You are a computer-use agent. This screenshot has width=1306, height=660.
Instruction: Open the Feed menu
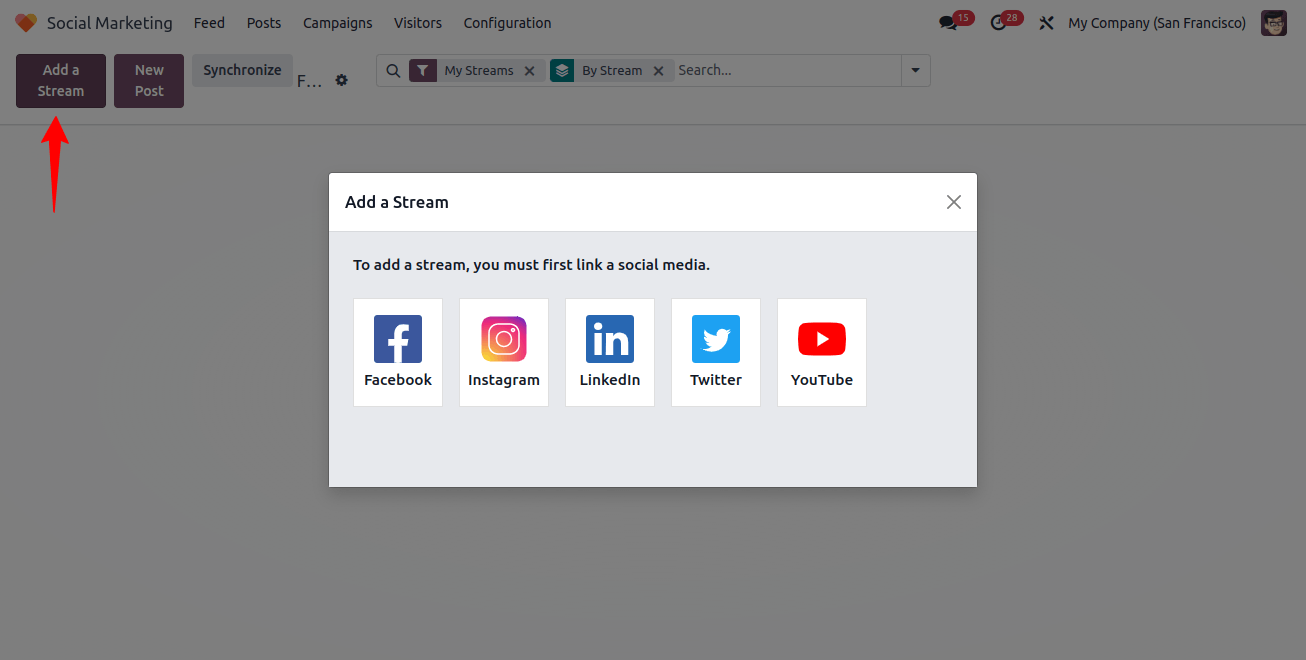point(209,23)
